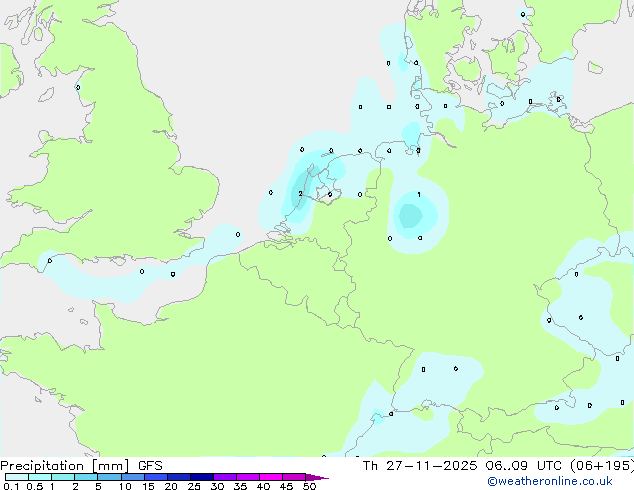This screenshot has height=490, width=634.
Task: Click the 'Precipitation [mm]' title text
Action: (65, 466)
